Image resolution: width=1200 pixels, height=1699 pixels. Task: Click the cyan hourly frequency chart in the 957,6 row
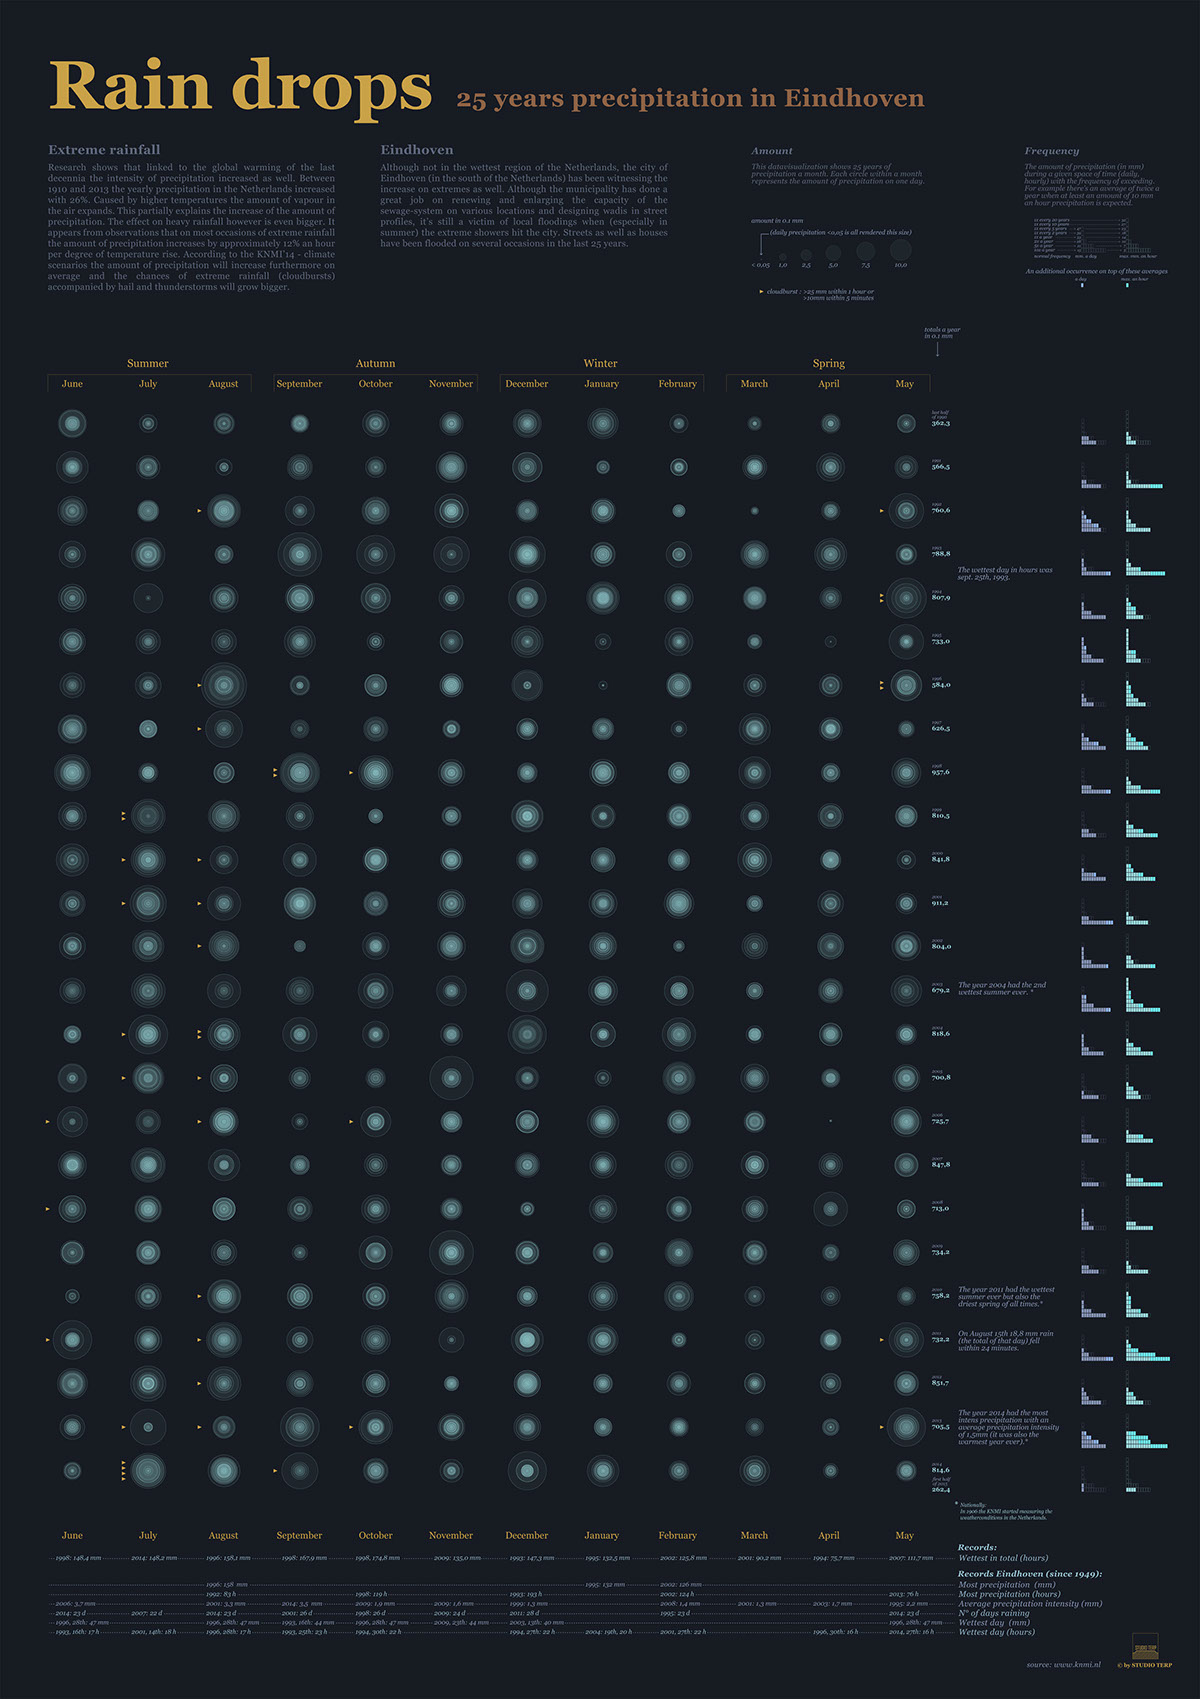tap(1143, 779)
